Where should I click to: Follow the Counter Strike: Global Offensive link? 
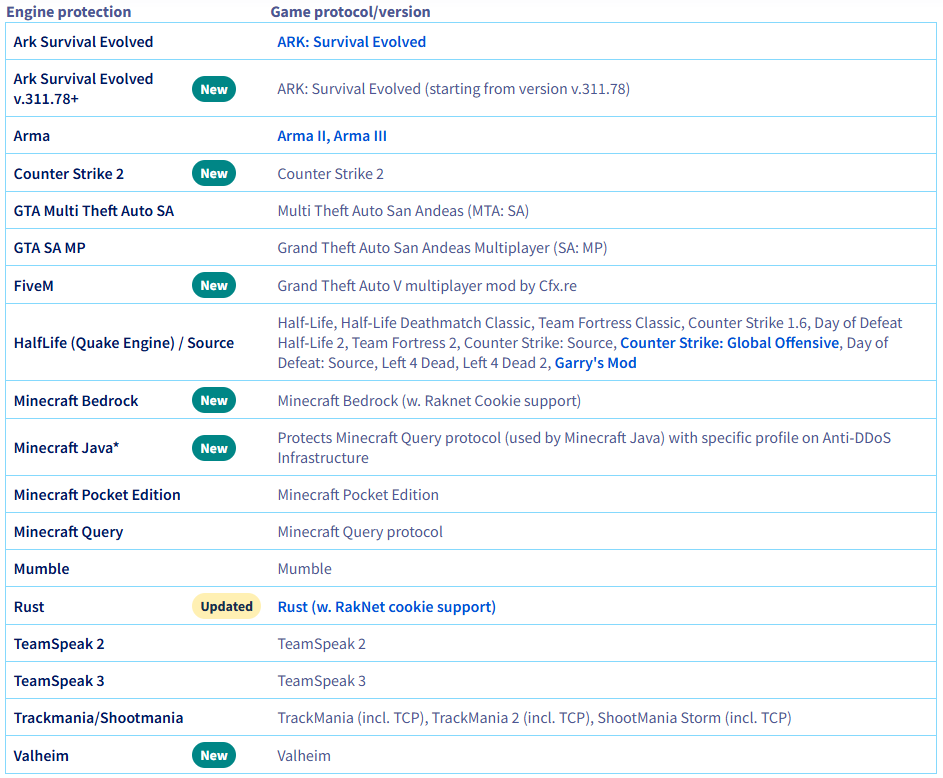(x=730, y=343)
